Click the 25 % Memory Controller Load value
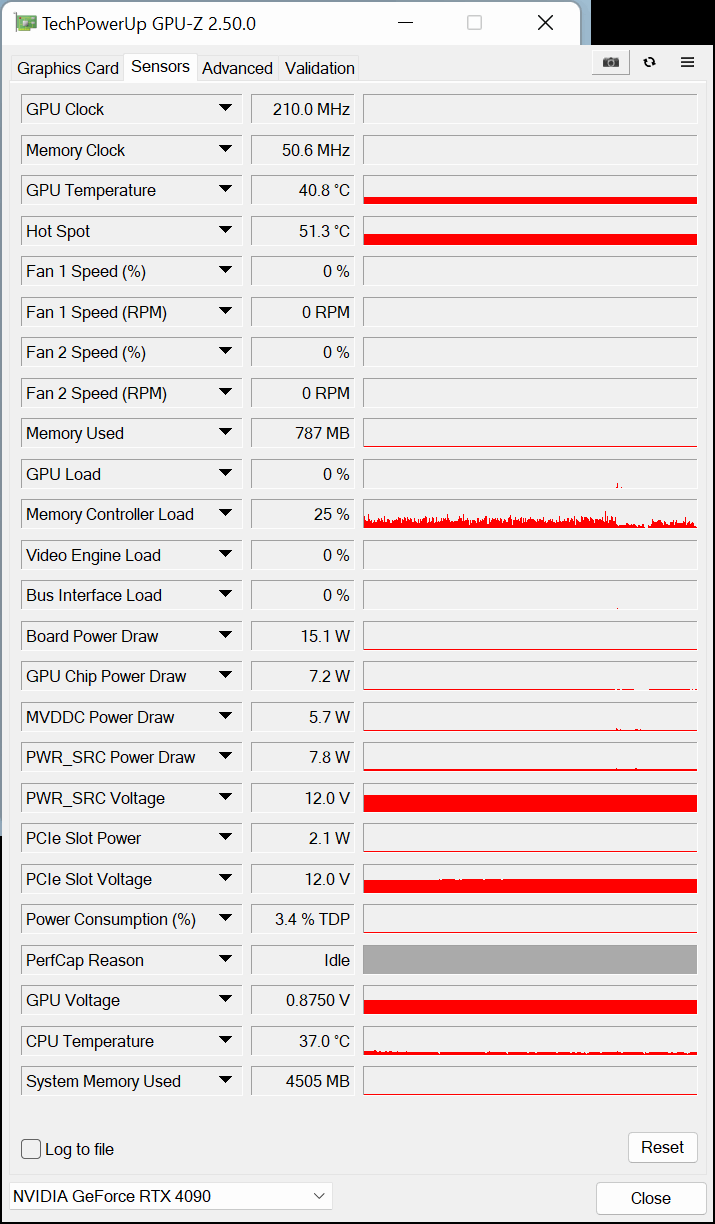Image resolution: width=715 pixels, height=1224 pixels. click(303, 514)
